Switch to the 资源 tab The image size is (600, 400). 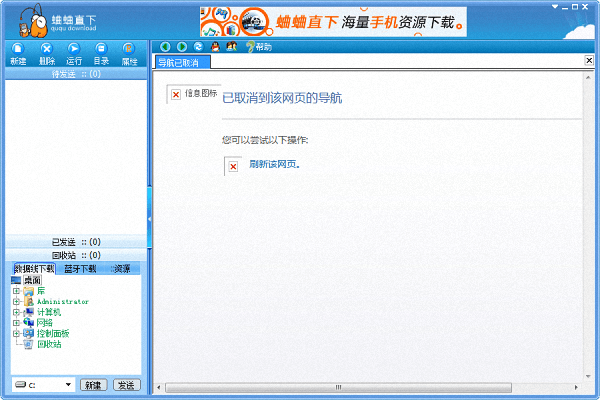tap(122, 269)
